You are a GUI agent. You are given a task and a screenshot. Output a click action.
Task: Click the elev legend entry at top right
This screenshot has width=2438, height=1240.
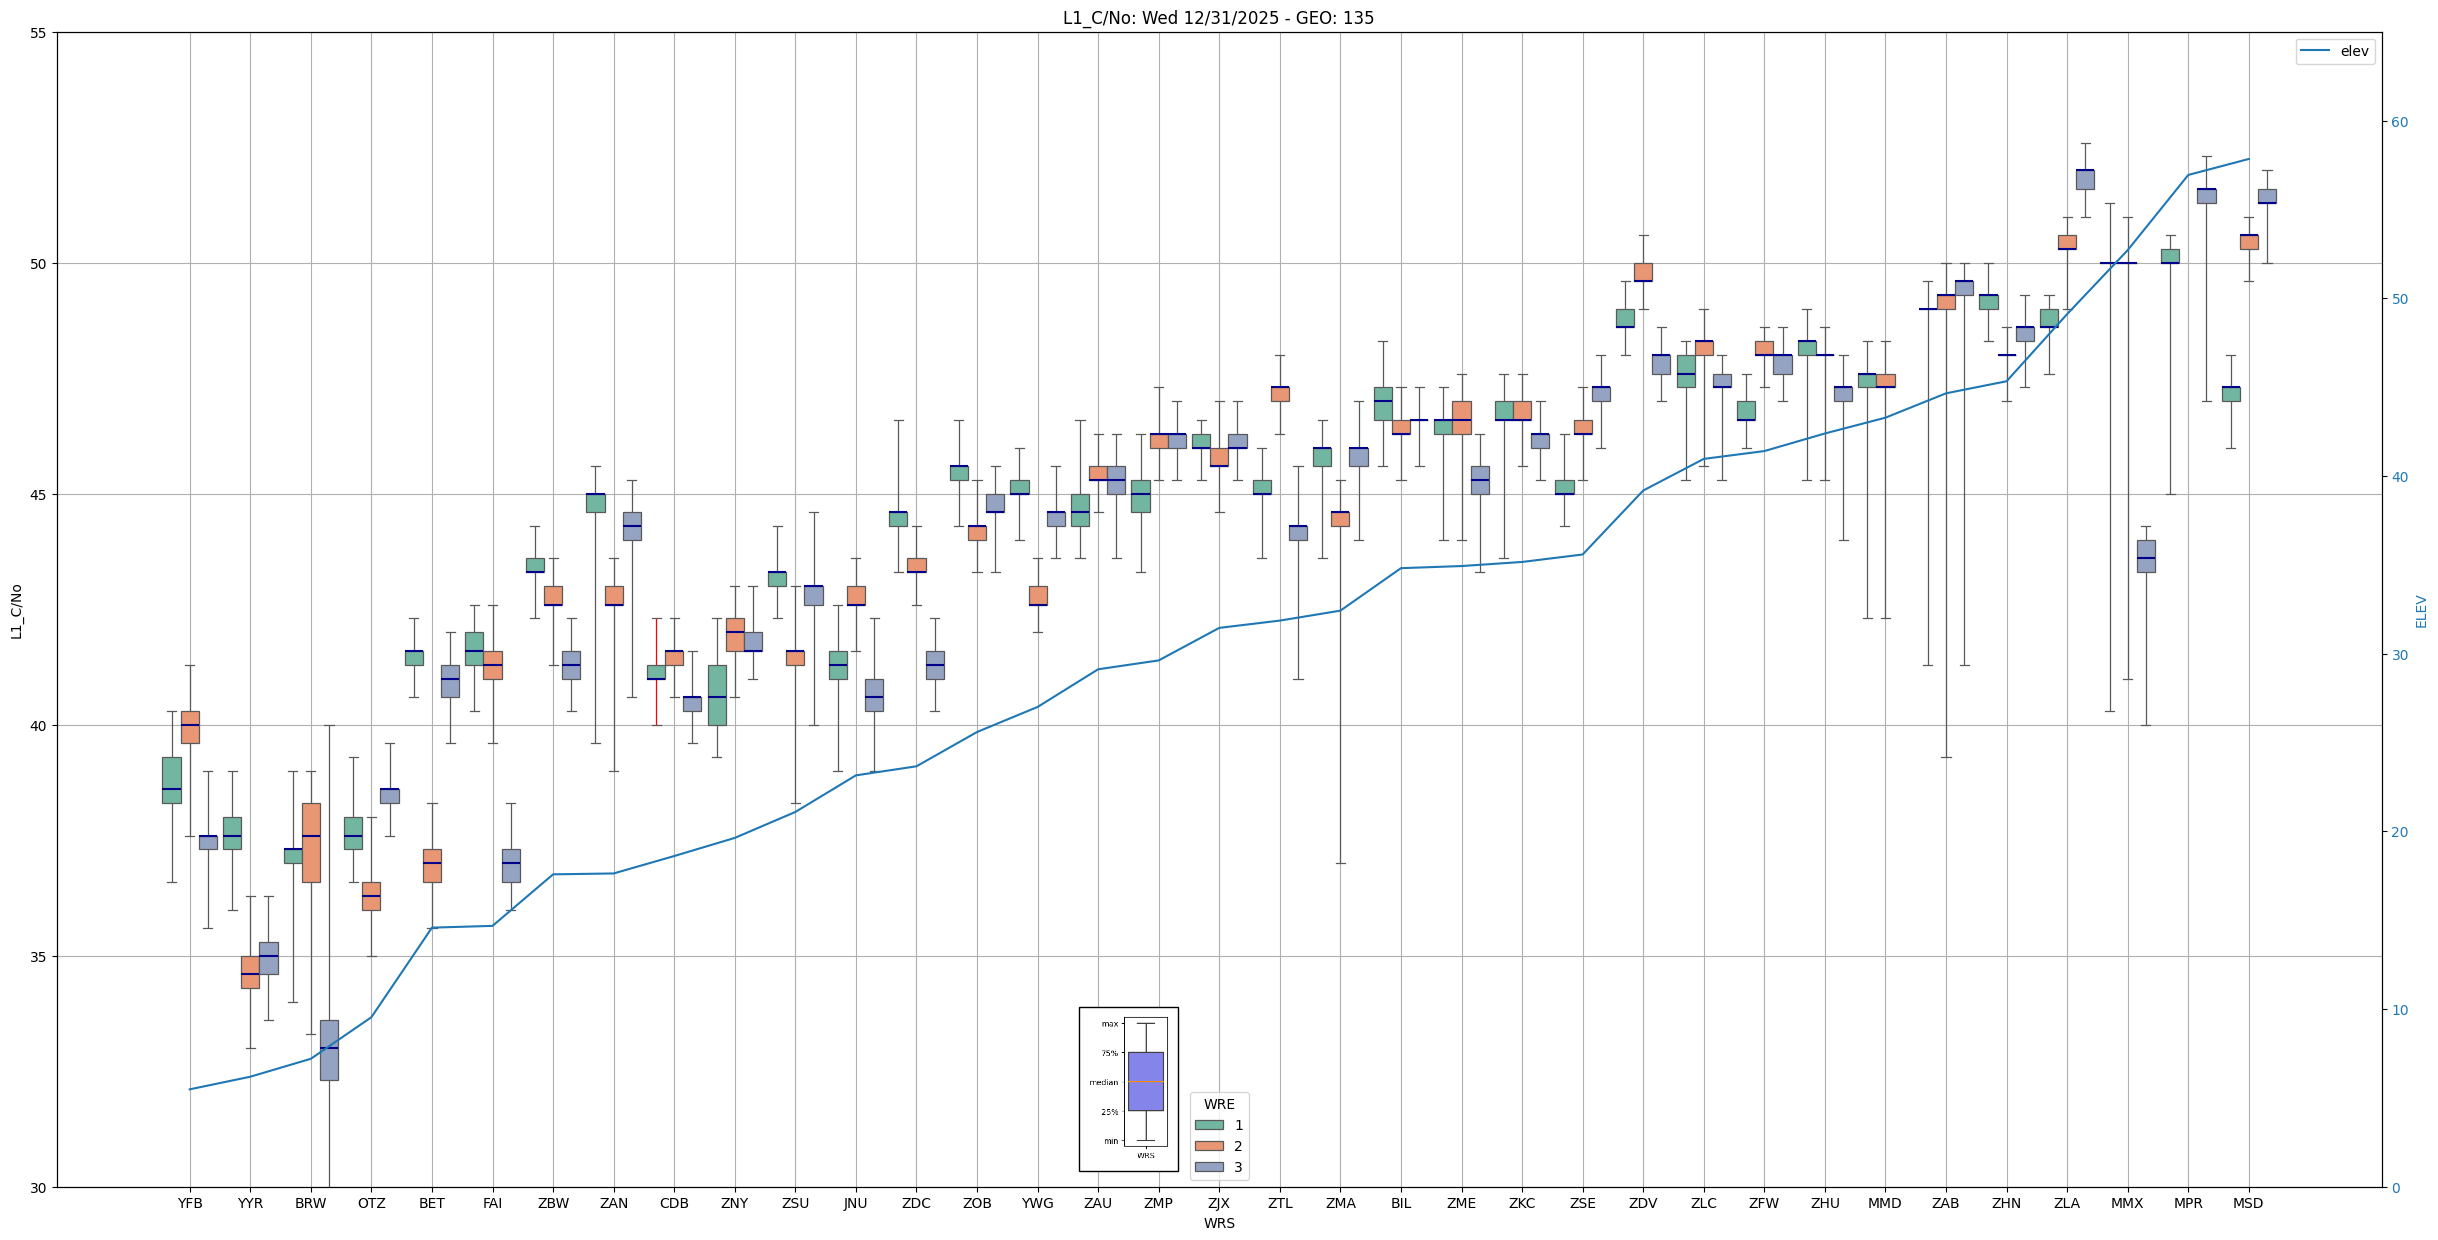click(x=2353, y=51)
